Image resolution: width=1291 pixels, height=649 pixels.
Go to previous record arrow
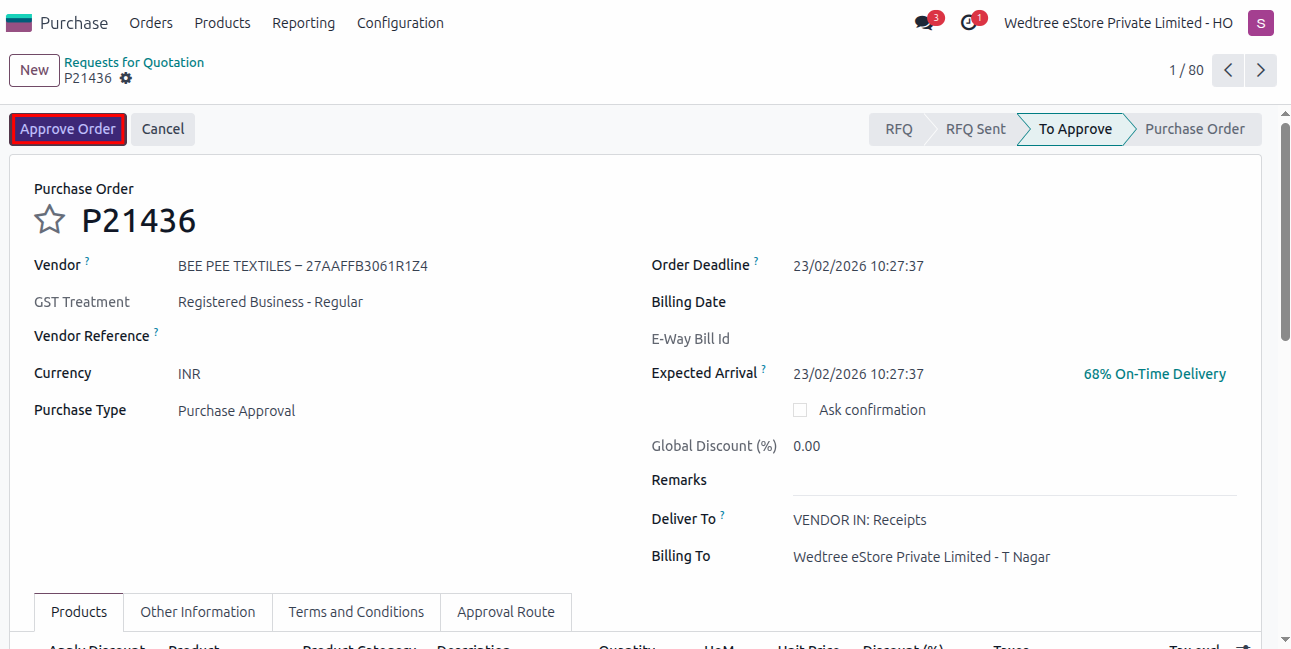[x=1228, y=70]
